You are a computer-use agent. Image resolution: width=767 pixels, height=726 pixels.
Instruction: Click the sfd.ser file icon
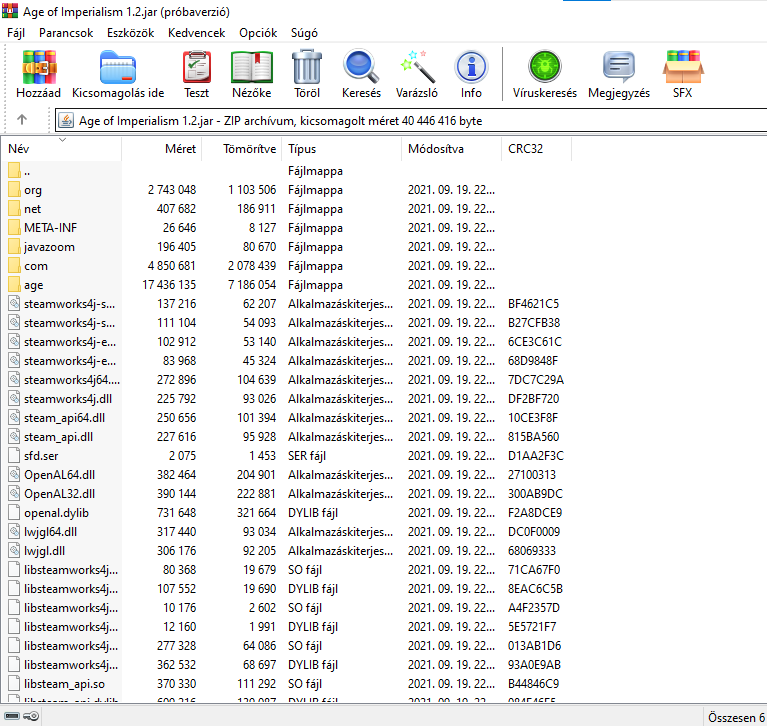tap(14, 455)
